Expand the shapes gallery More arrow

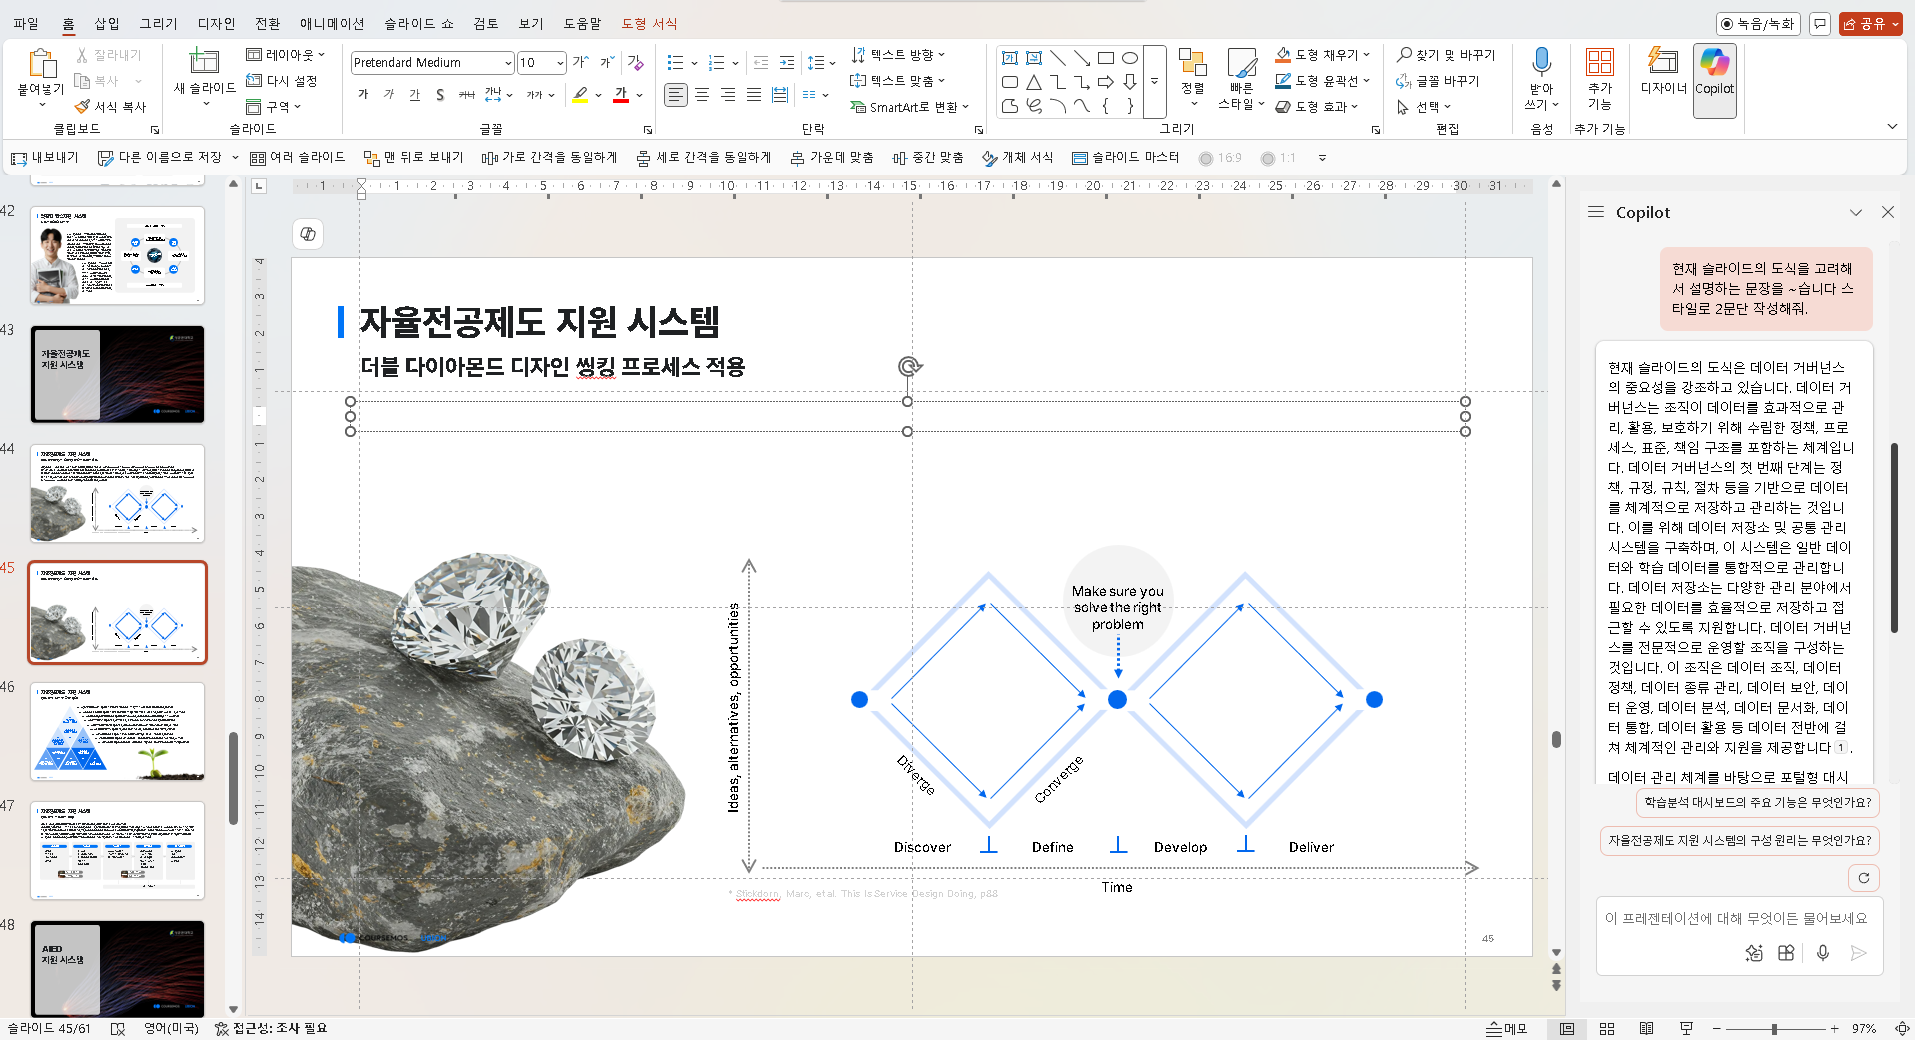point(1155,82)
